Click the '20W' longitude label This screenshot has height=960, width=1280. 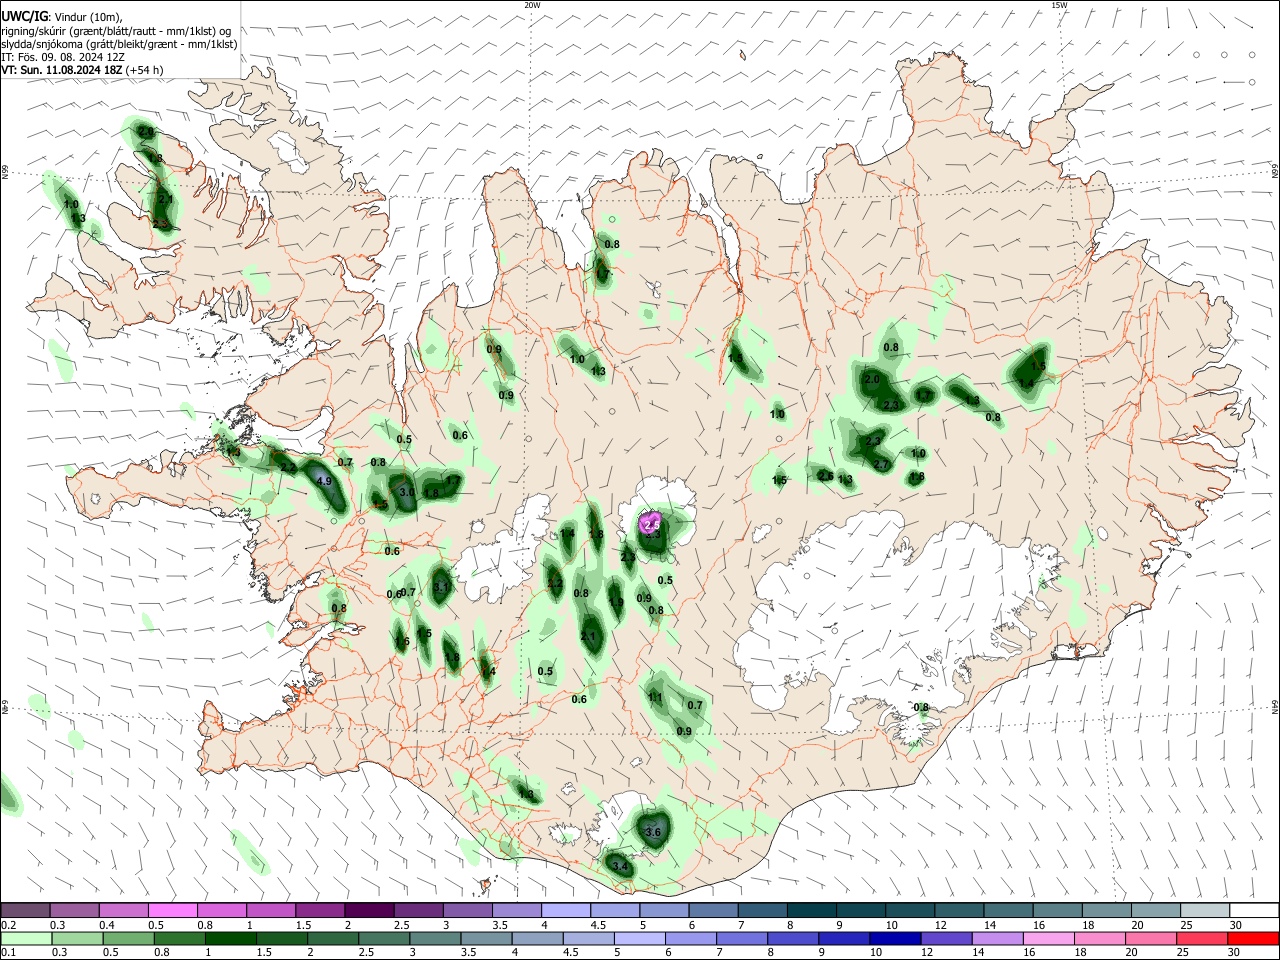[x=532, y=5]
